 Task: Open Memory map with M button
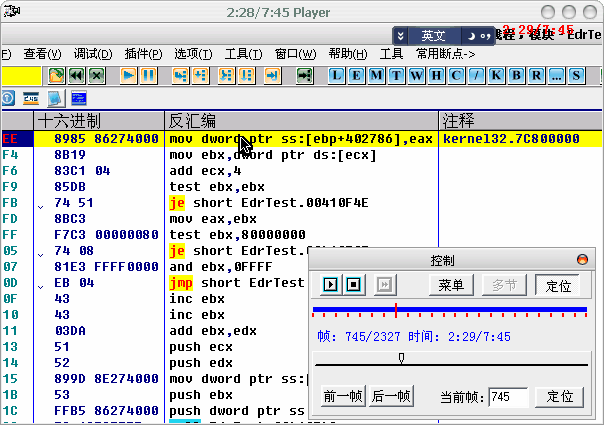pos(376,75)
